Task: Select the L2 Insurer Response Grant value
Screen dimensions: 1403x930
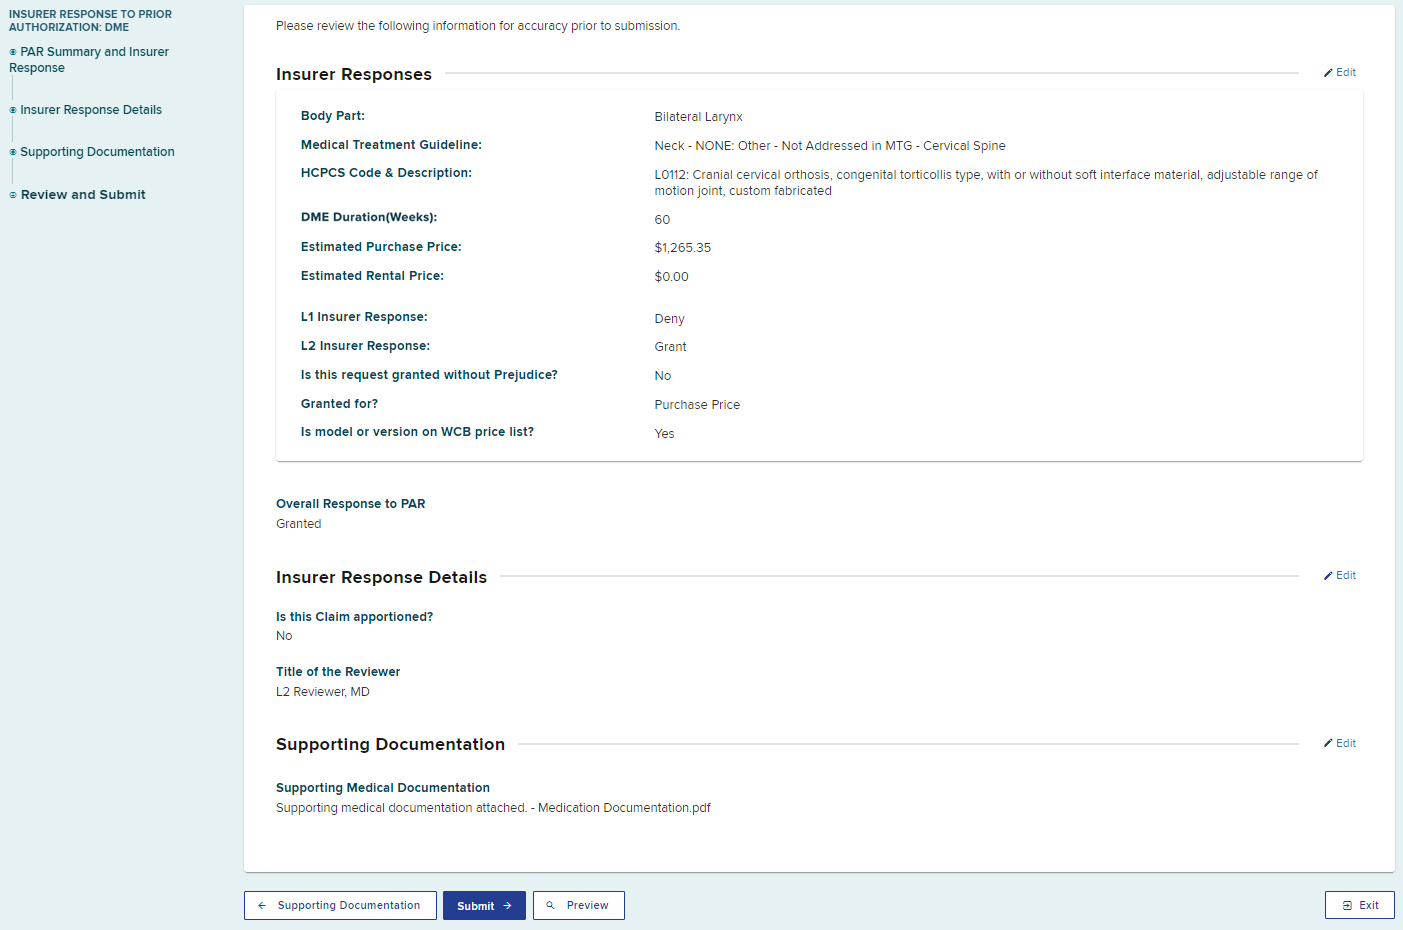Action: click(x=670, y=345)
